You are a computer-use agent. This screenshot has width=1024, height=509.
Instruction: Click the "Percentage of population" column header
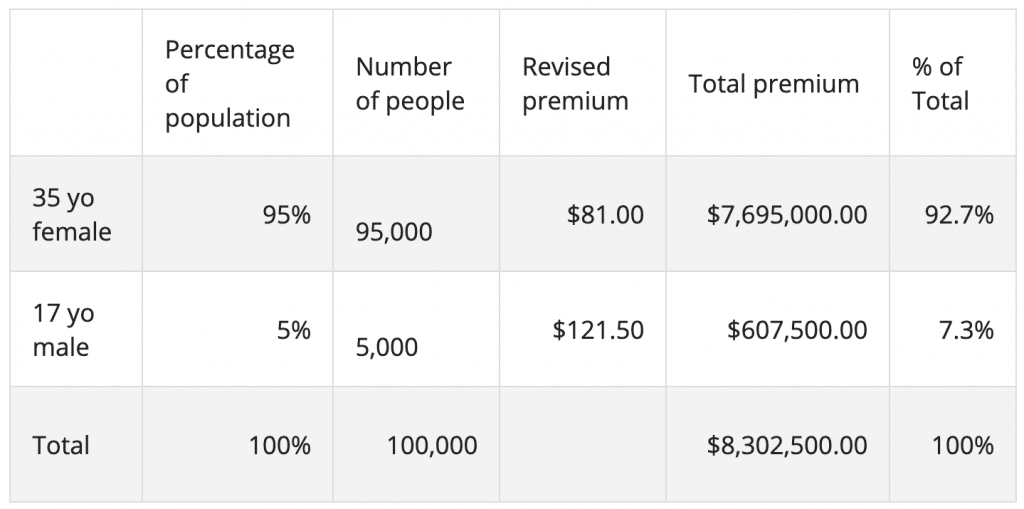point(229,84)
